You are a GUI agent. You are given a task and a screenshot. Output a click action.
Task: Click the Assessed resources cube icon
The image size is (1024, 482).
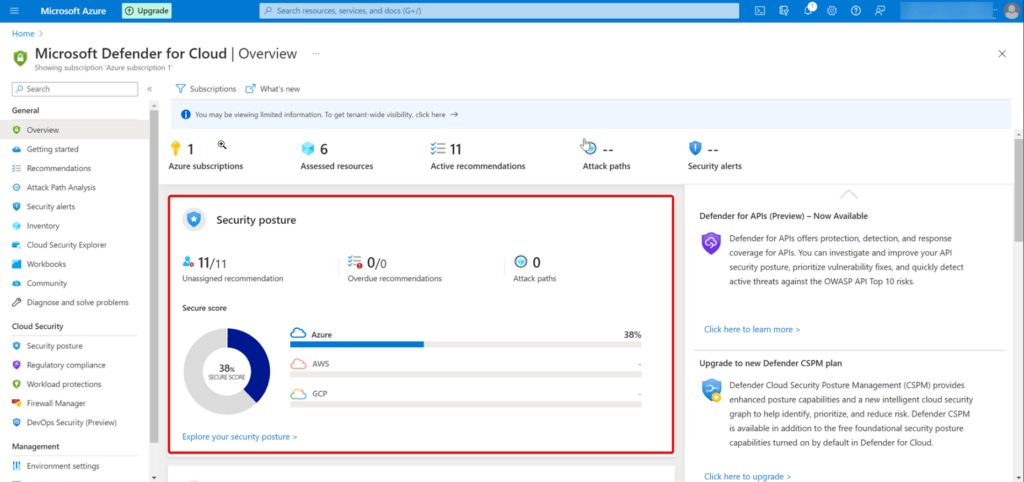[308, 149]
